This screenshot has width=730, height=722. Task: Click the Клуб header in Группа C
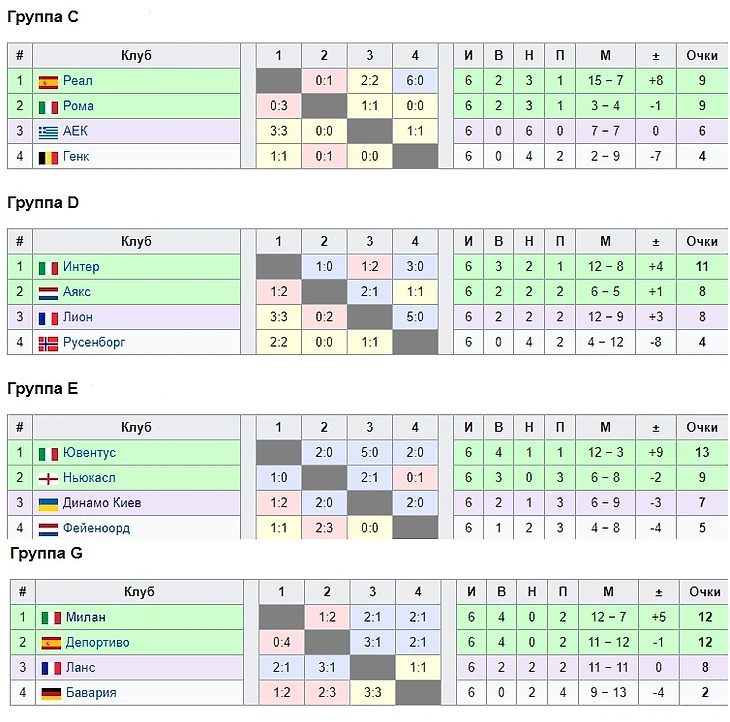click(x=136, y=56)
